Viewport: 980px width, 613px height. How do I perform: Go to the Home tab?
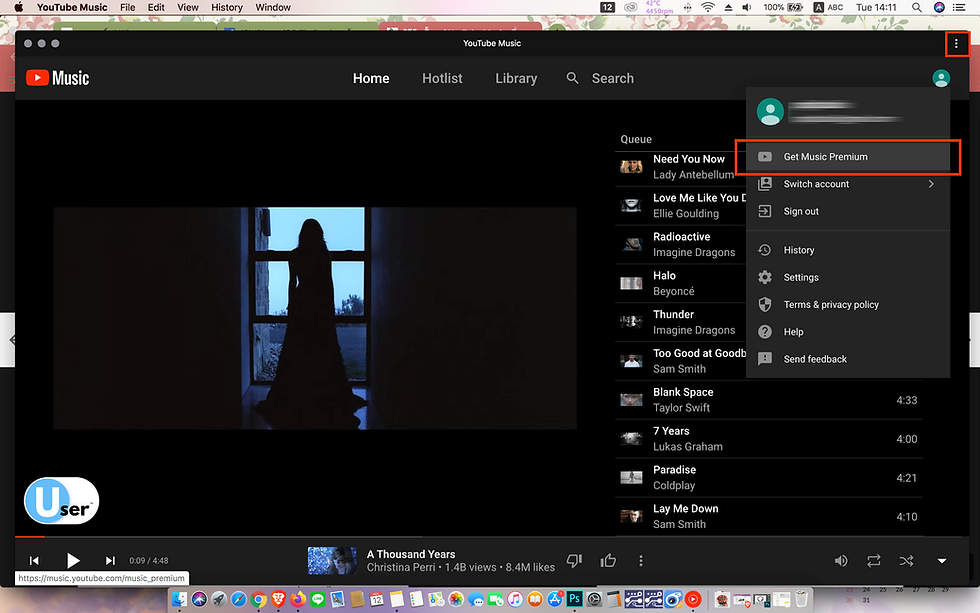coord(371,78)
